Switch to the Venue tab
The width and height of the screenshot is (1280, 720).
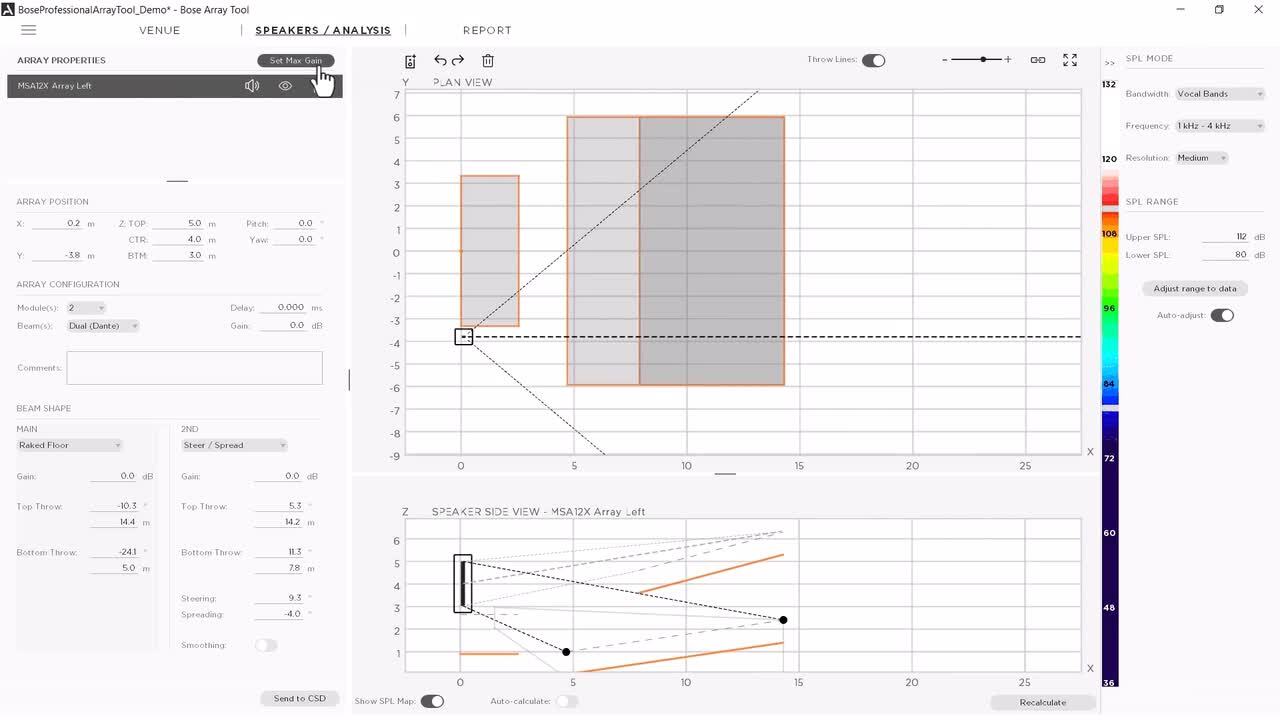point(160,30)
